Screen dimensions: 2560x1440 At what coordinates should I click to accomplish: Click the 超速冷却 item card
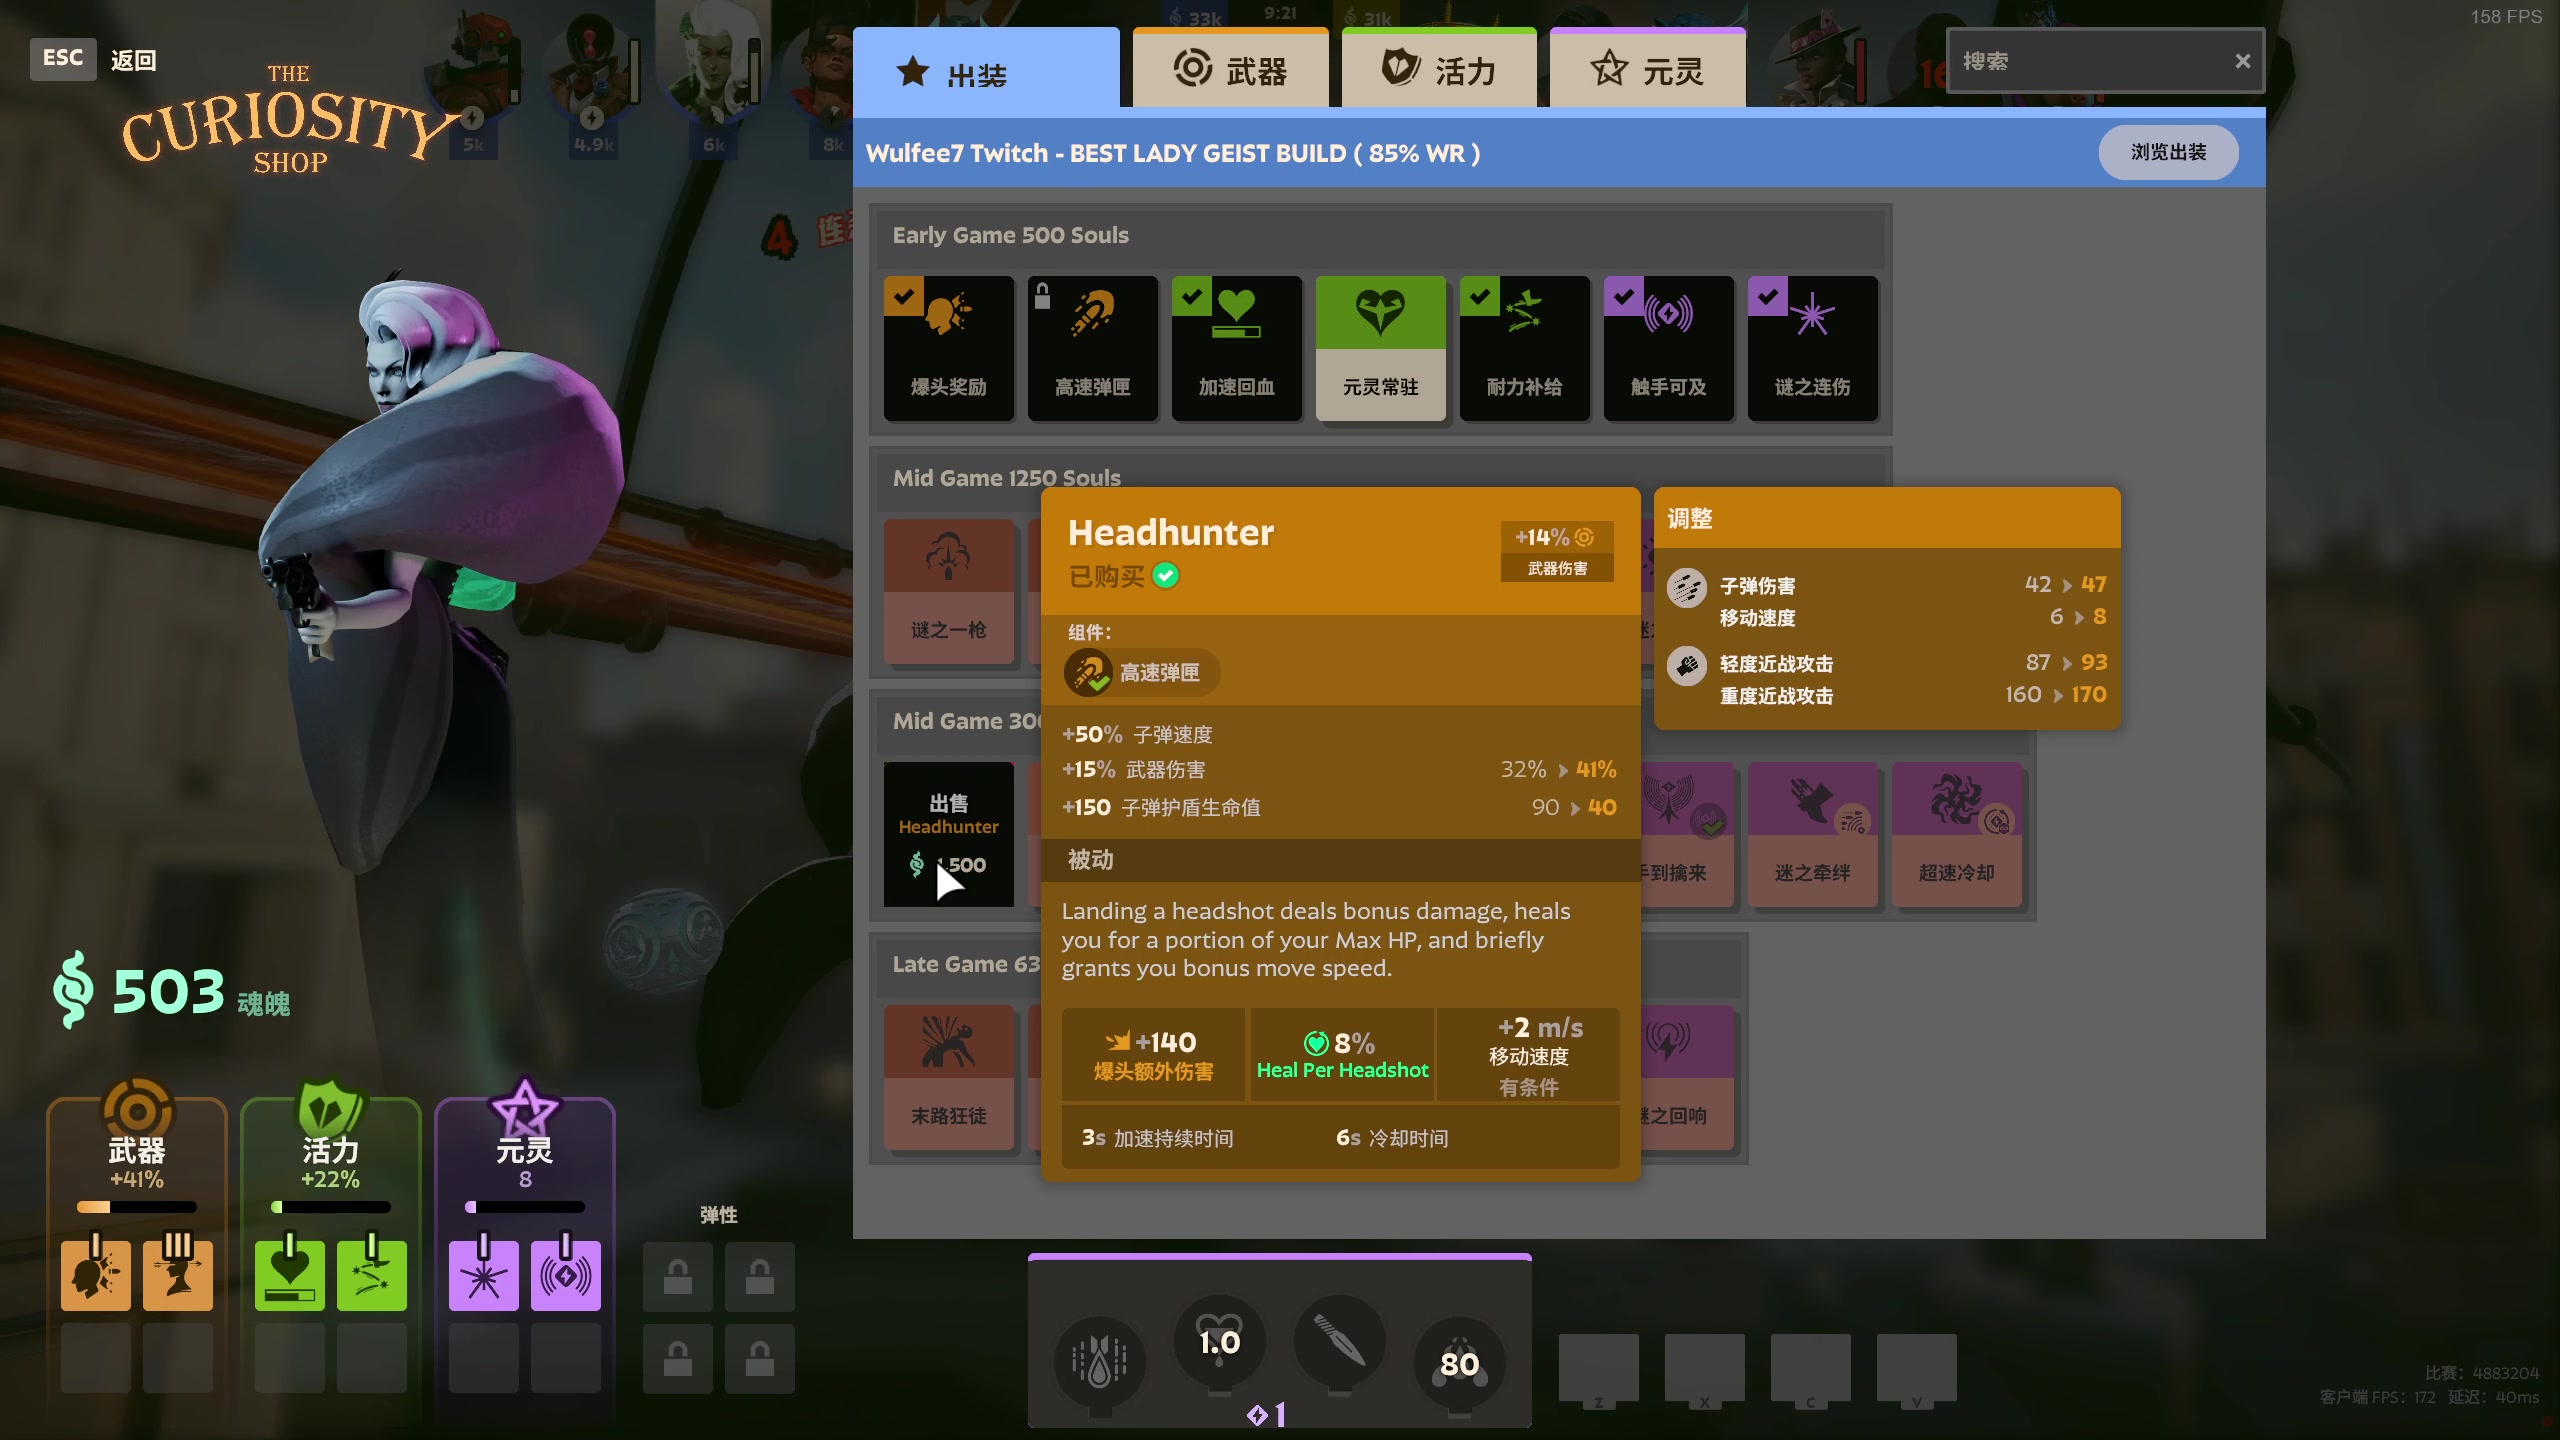tap(1956, 834)
